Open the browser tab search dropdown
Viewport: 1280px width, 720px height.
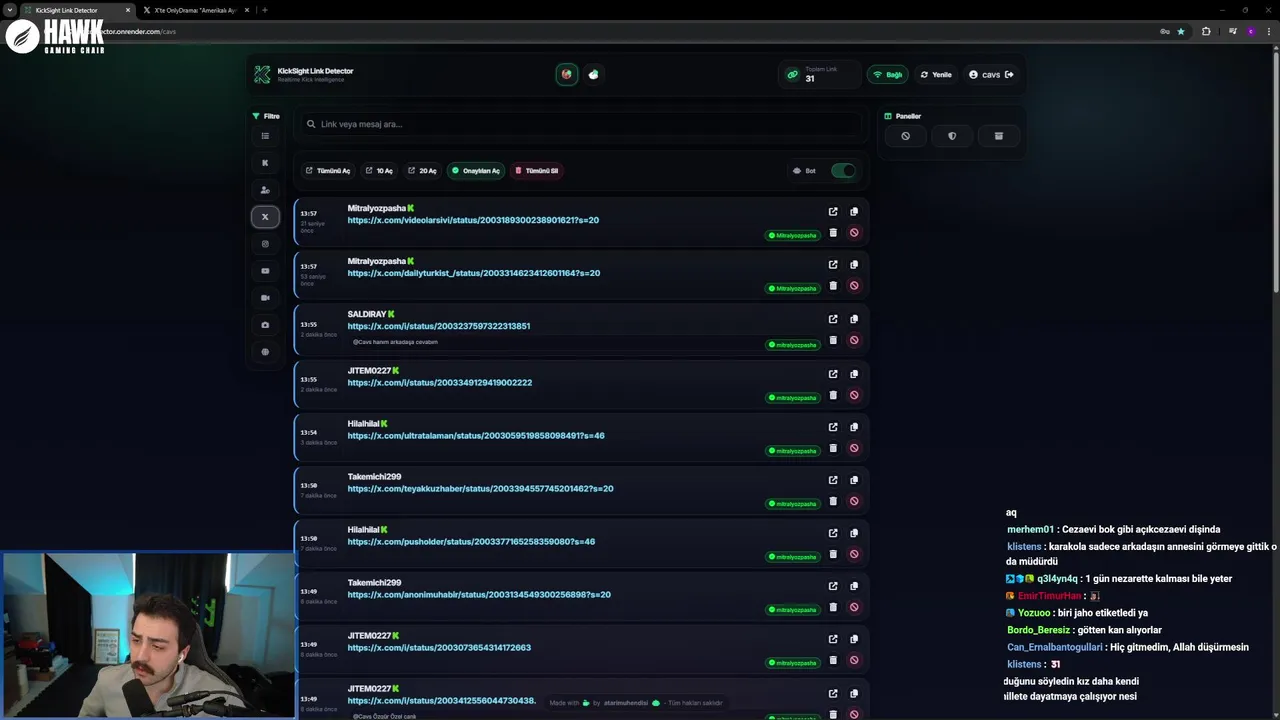coord(9,10)
